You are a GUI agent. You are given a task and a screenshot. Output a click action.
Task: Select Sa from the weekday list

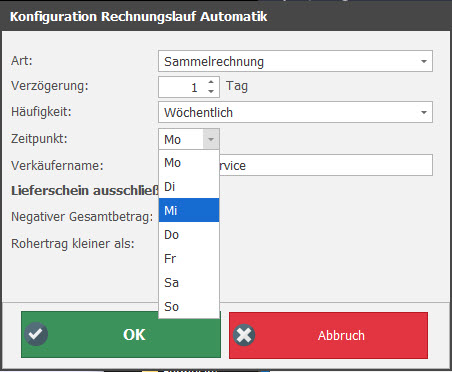tap(189, 283)
